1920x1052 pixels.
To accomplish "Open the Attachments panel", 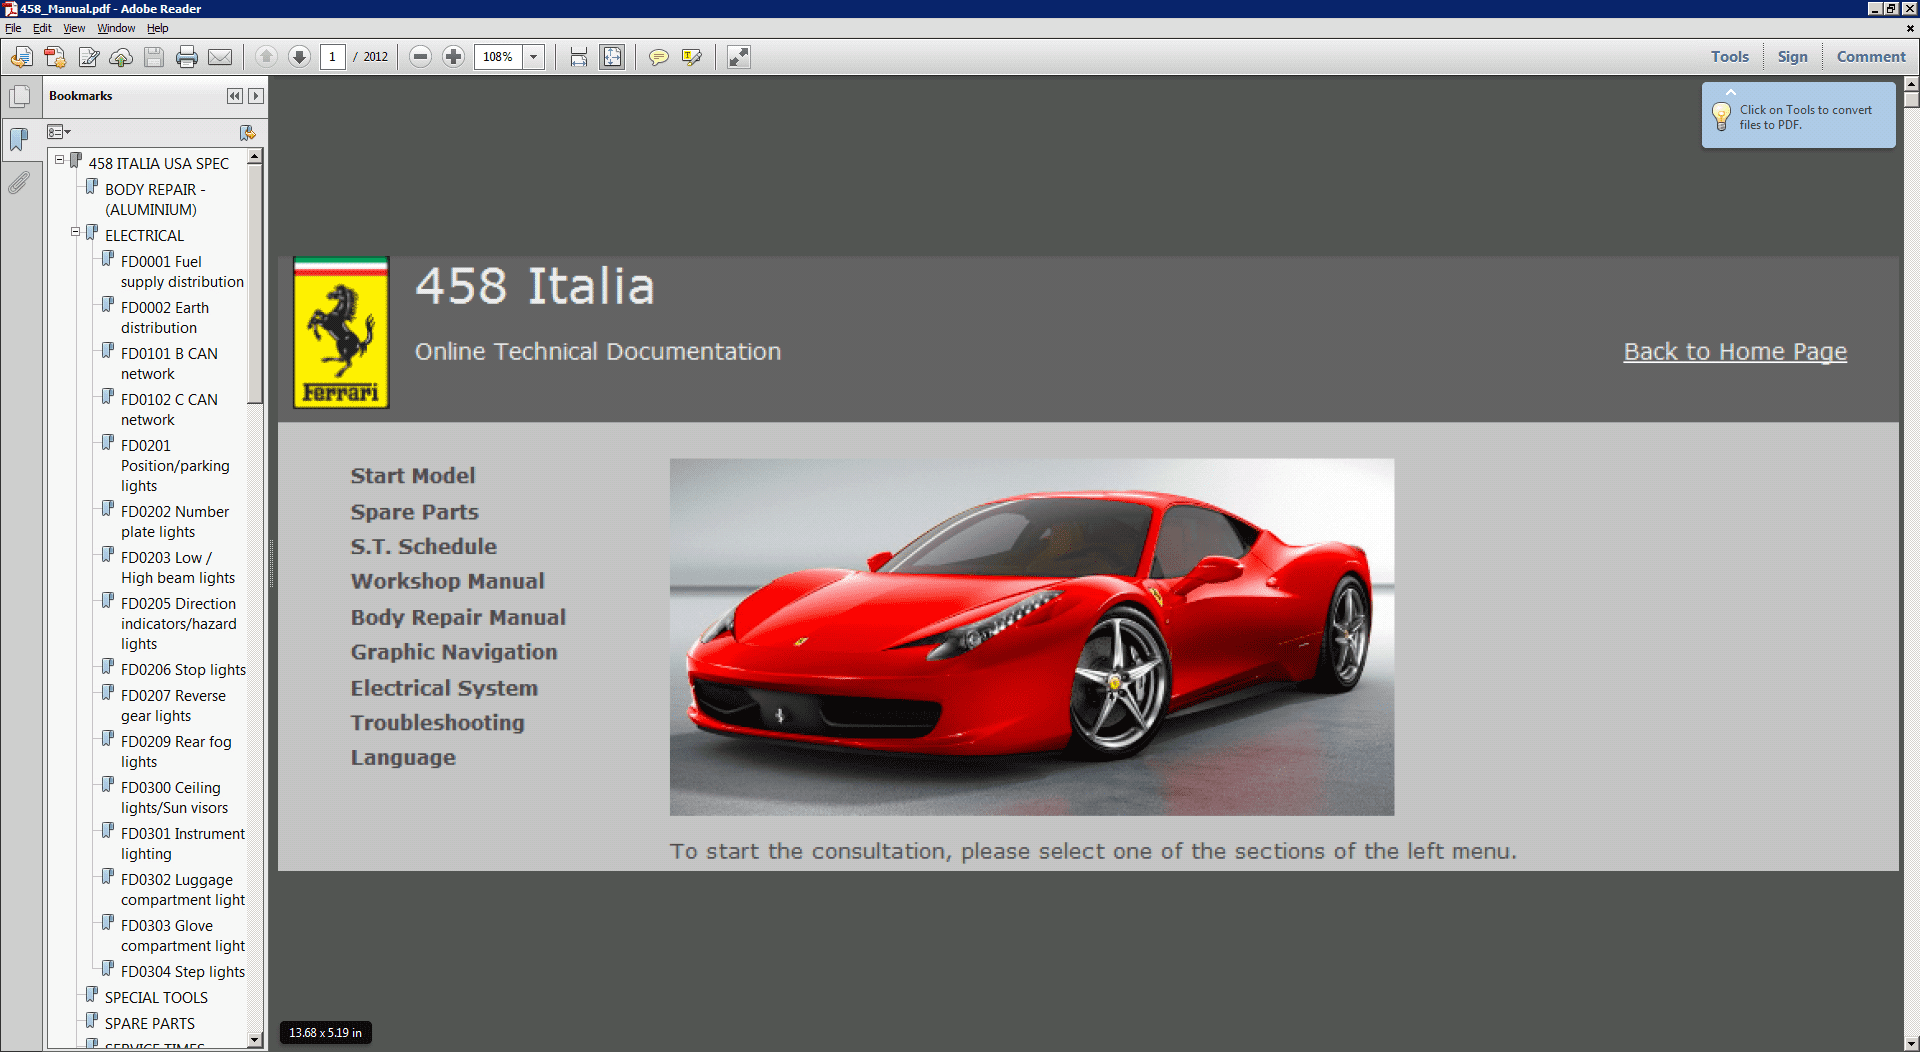I will coord(20,183).
